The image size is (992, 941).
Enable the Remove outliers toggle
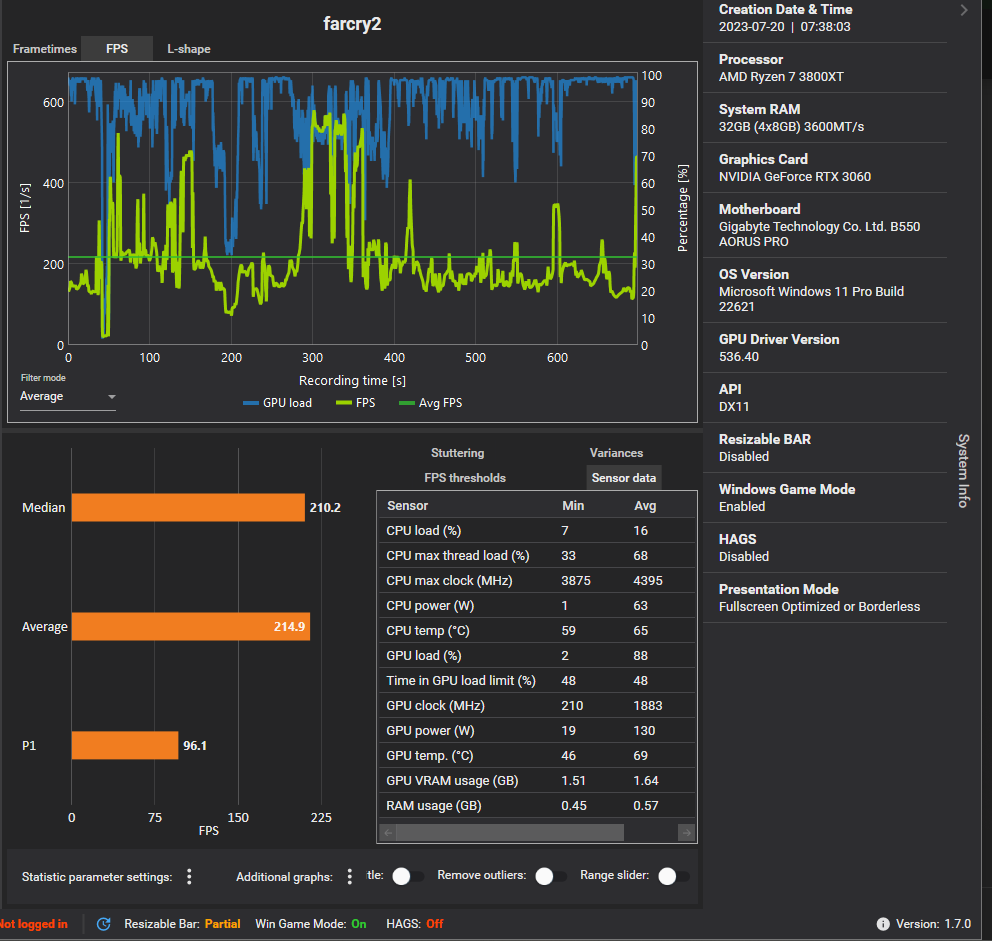550,876
